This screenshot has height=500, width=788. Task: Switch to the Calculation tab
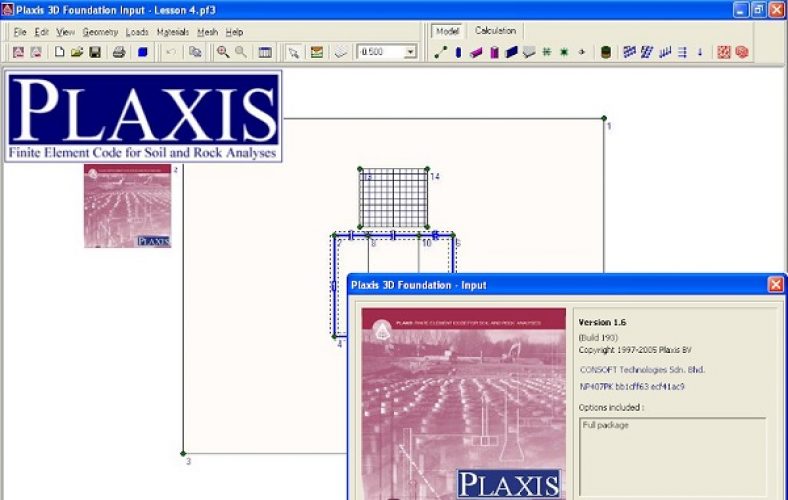[495, 31]
